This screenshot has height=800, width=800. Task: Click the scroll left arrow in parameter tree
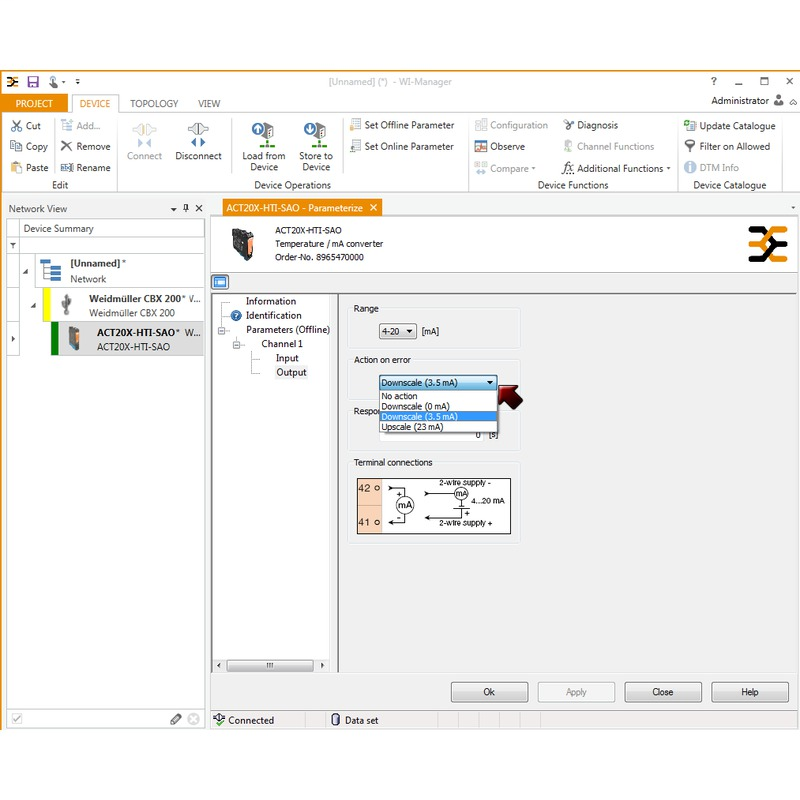click(x=219, y=665)
